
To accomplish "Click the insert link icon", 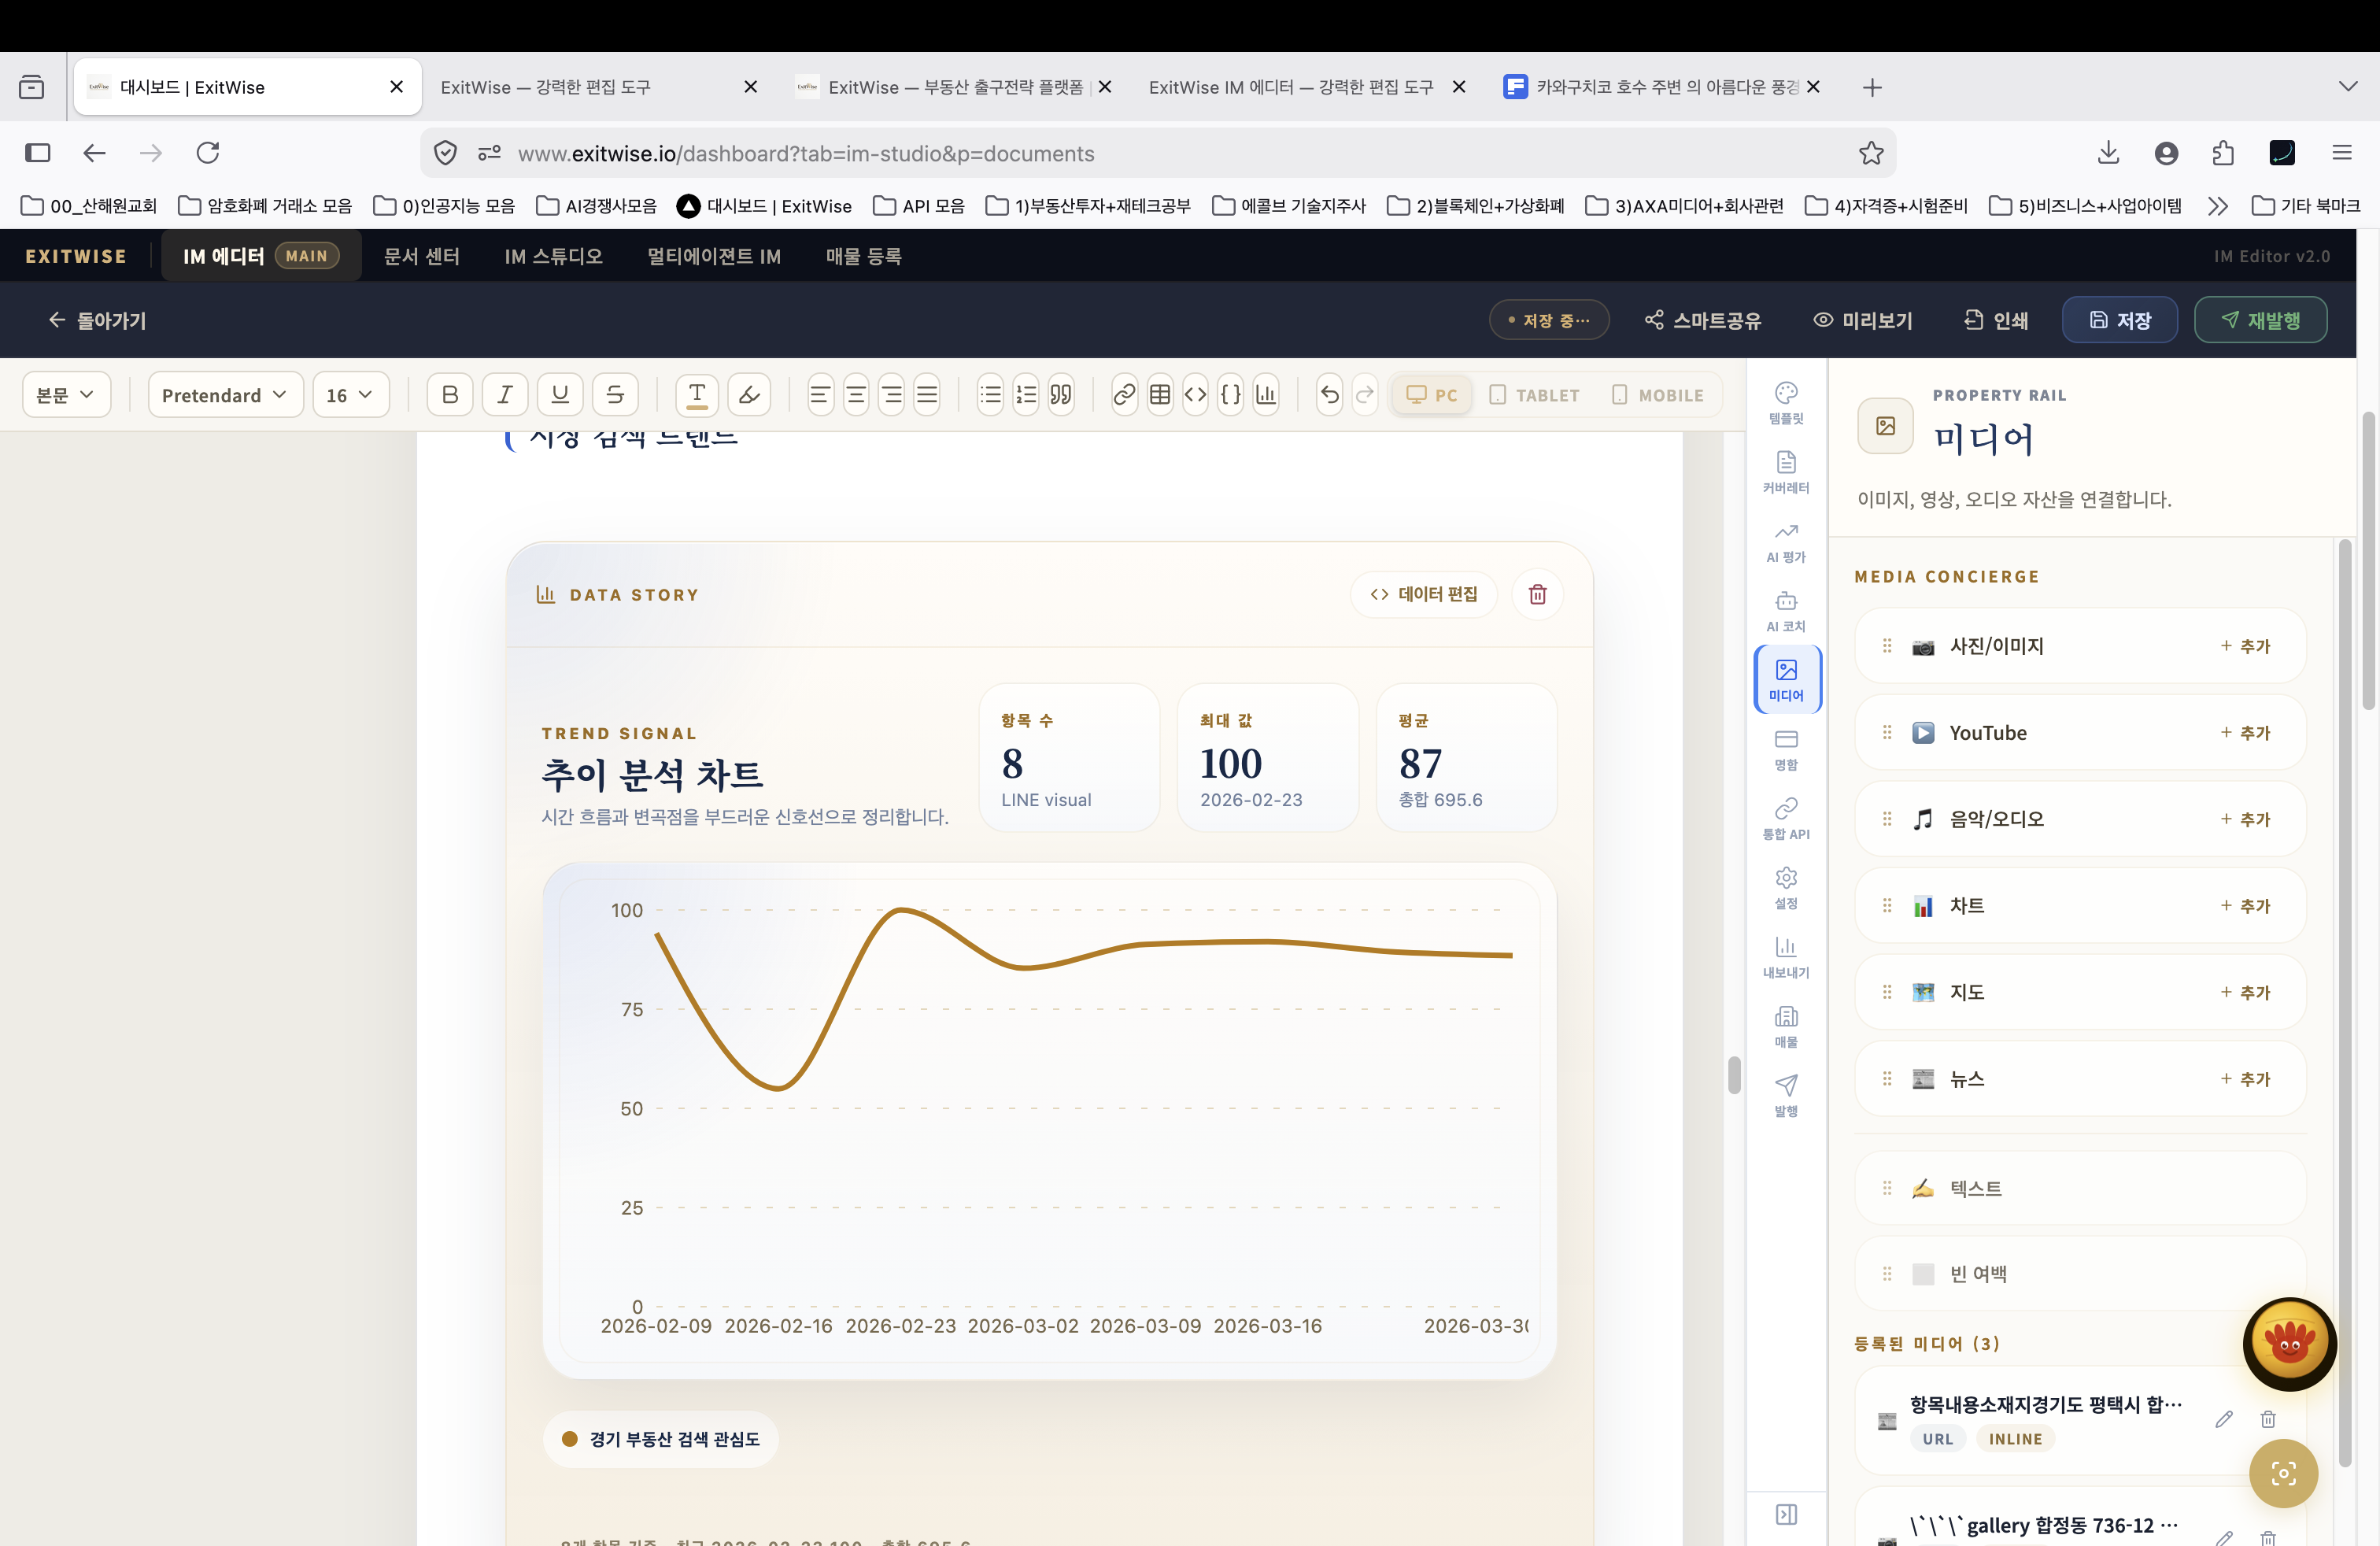I will pyautogui.click(x=1124, y=395).
